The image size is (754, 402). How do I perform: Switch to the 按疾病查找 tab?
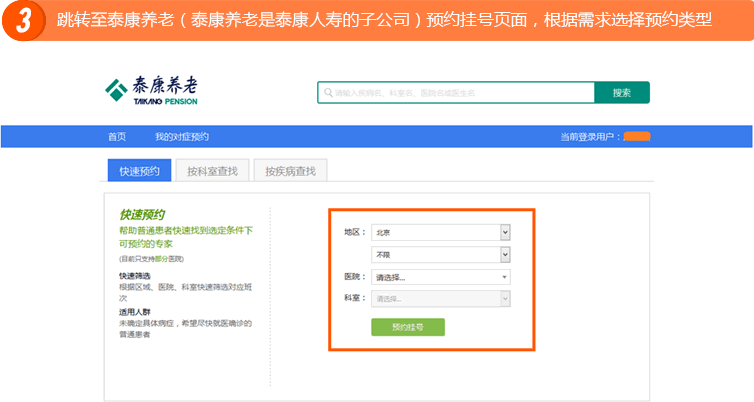[x=290, y=171]
